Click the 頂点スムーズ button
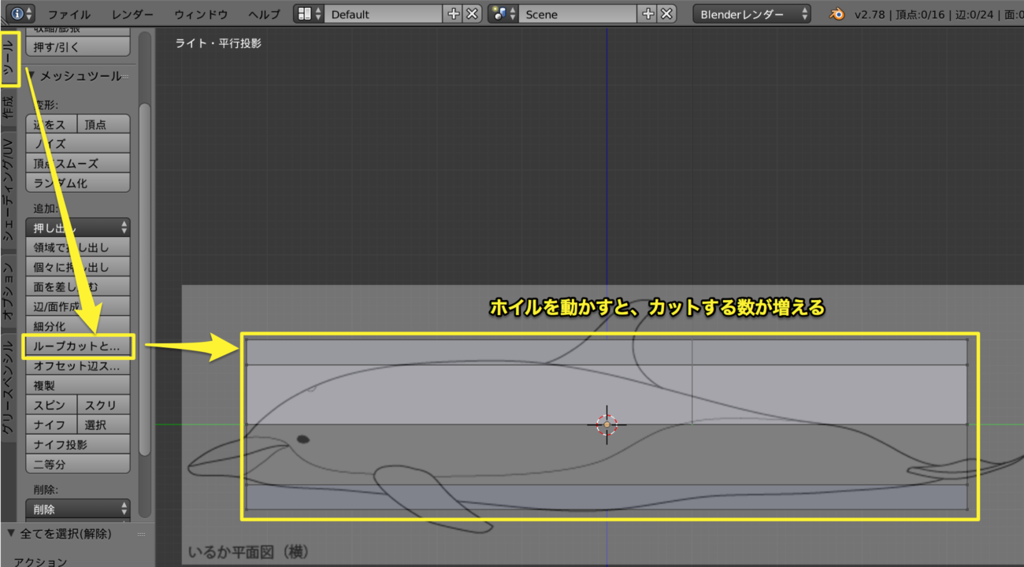The image size is (1024, 567). click(78, 163)
